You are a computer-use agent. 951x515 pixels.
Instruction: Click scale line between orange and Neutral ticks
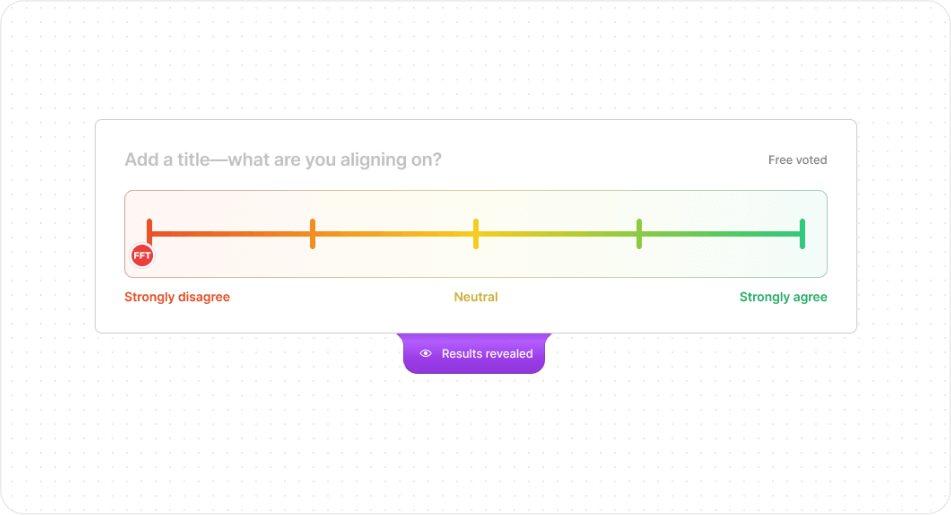[394, 234]
